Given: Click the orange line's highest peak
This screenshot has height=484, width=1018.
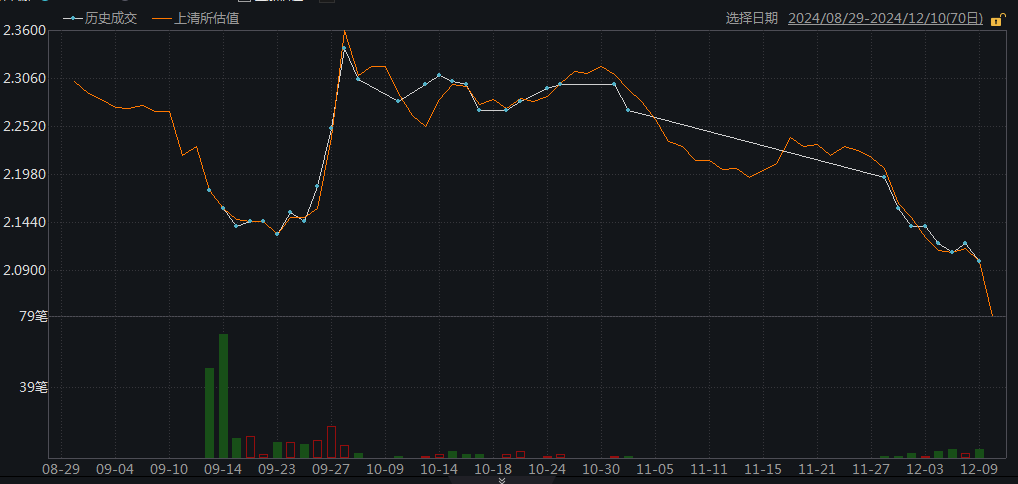Looking at the screenshot, I should [x=345, y=31].
